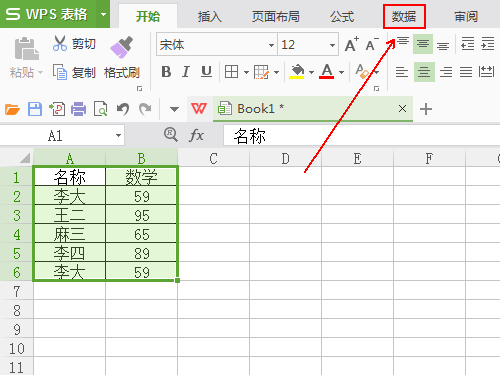Justify text alignment icon

[466, 72]
